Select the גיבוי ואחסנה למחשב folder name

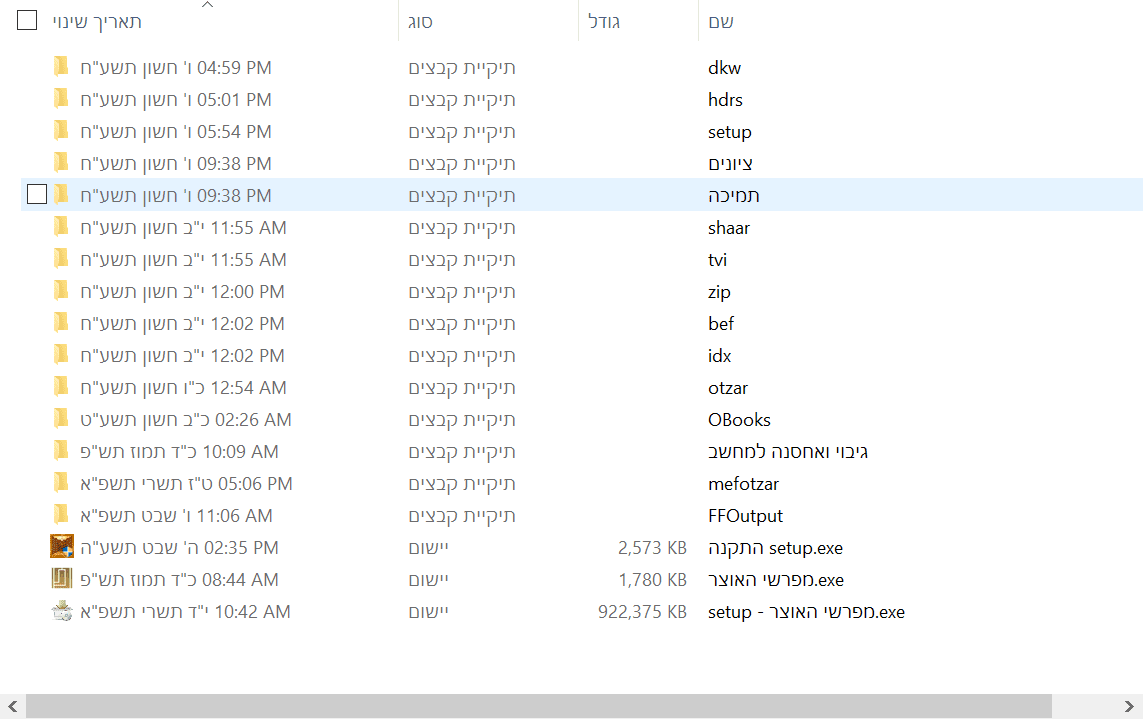click(x=788, y=452)
